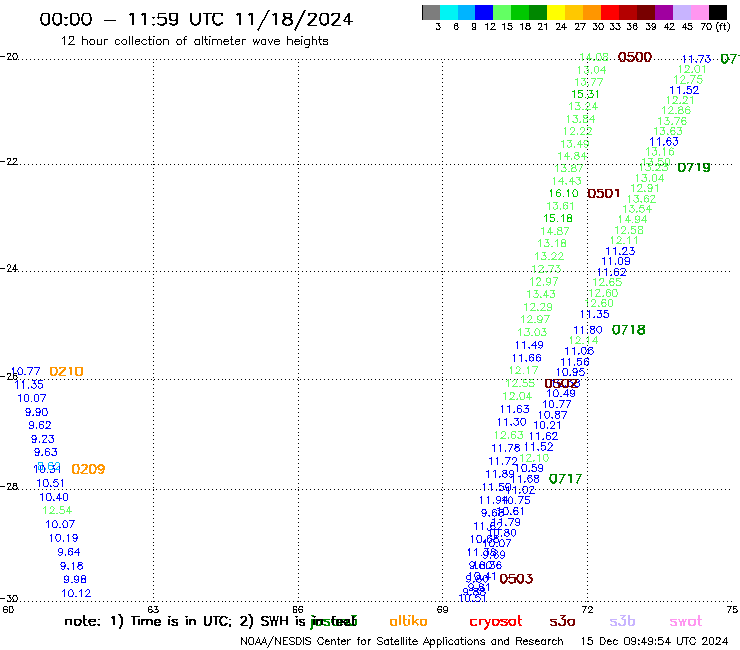The width and height of the screenshot is (740, 650).
Task: Click the track time label 0718
Action: [x=629, y=330]
